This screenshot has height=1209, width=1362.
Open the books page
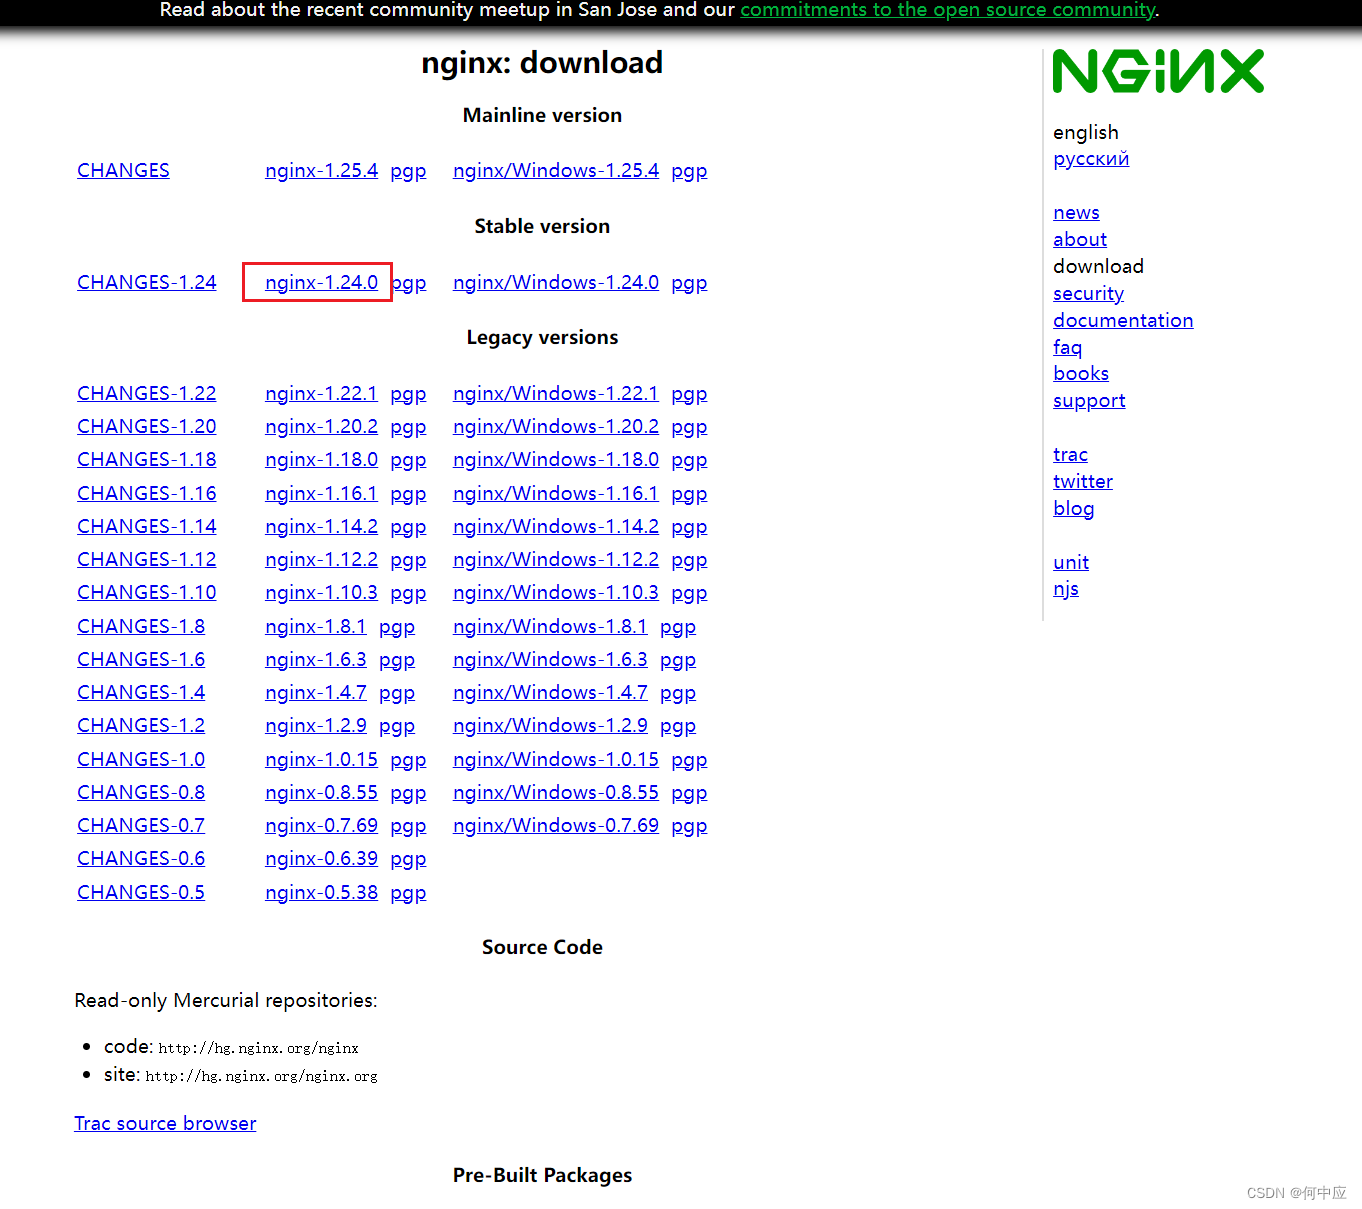pos(1081,374)
